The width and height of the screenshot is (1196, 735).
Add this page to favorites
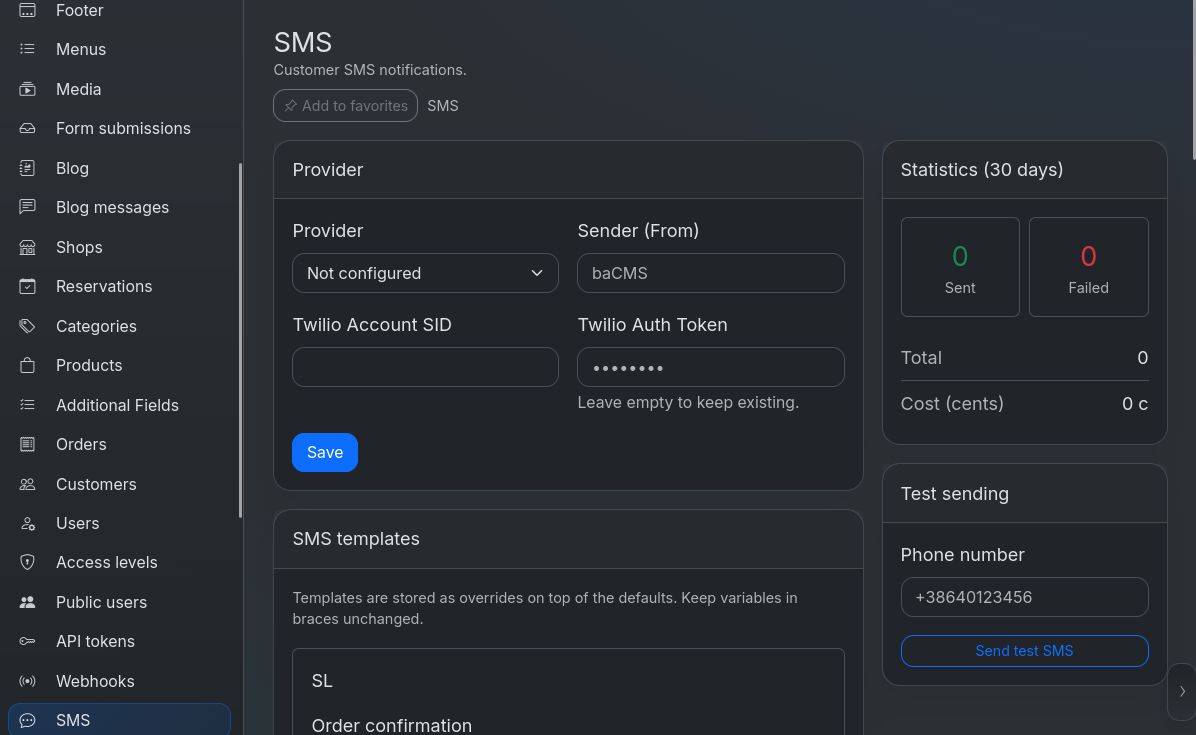[x=346, y=106]
